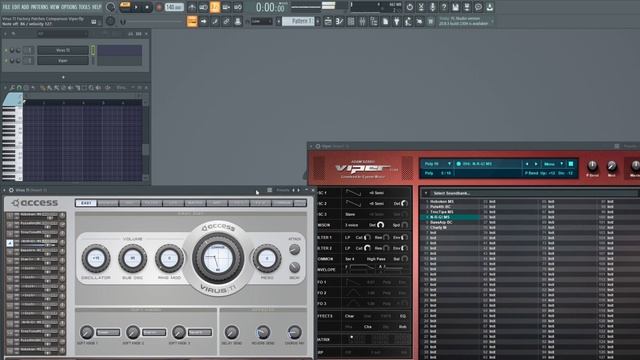Click the page icon in view toolbar
This screenshot has height=360, width=640.
385,22
